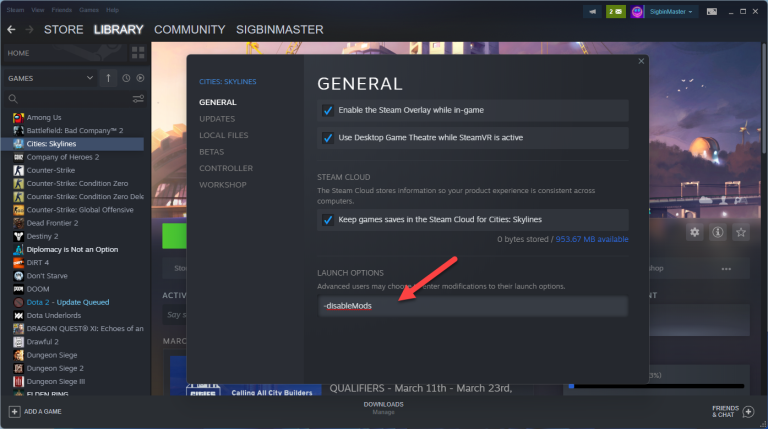The image size is (768, 429).
Task: Toggle Enable the Steam Overlay checkbox
Action: click(x=328, y=111)
